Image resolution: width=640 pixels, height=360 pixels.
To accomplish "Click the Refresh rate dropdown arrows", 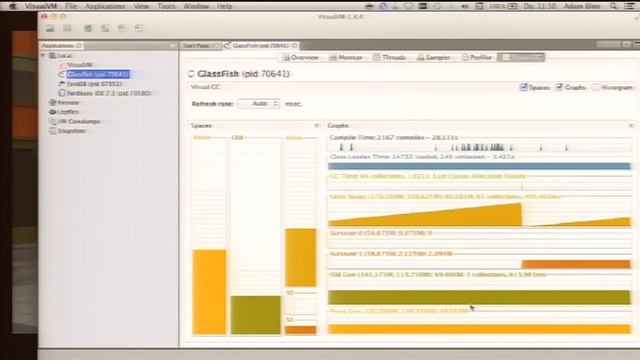I will pyautogui.click(x=276, y=104).
